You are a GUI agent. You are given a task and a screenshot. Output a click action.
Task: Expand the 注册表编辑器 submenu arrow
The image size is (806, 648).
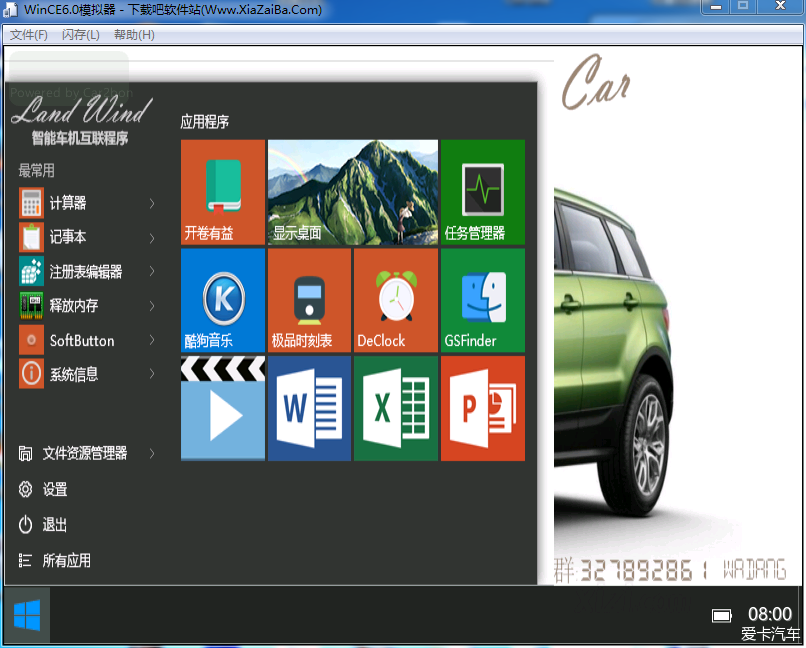[x=152, y=271]
